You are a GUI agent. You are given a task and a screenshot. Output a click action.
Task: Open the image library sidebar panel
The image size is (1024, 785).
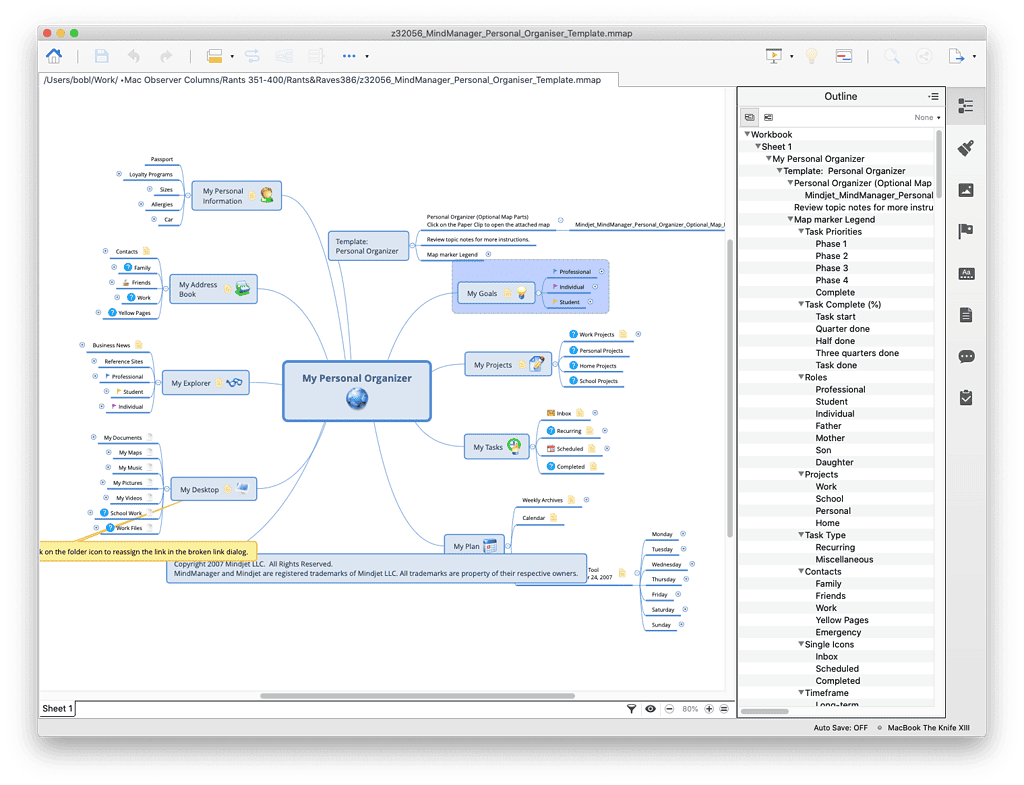[x=965, y=190]
